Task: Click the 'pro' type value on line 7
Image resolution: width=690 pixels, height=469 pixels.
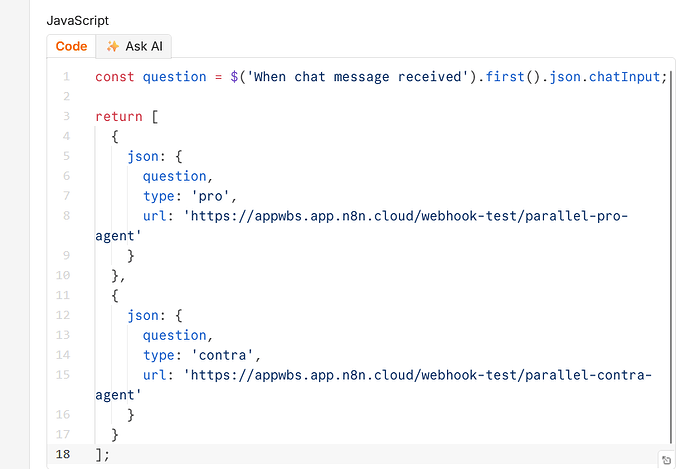Action: click(210, 196)
